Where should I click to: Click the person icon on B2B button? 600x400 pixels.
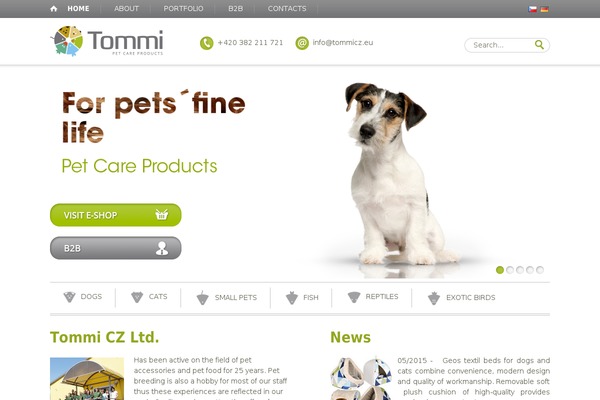click(162, 248)
